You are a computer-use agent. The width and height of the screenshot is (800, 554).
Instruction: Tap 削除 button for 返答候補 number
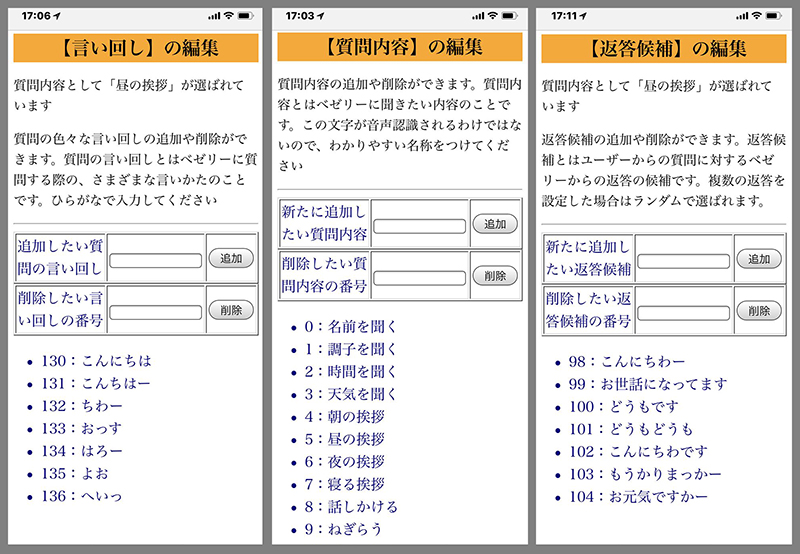(x=759, y=310)
